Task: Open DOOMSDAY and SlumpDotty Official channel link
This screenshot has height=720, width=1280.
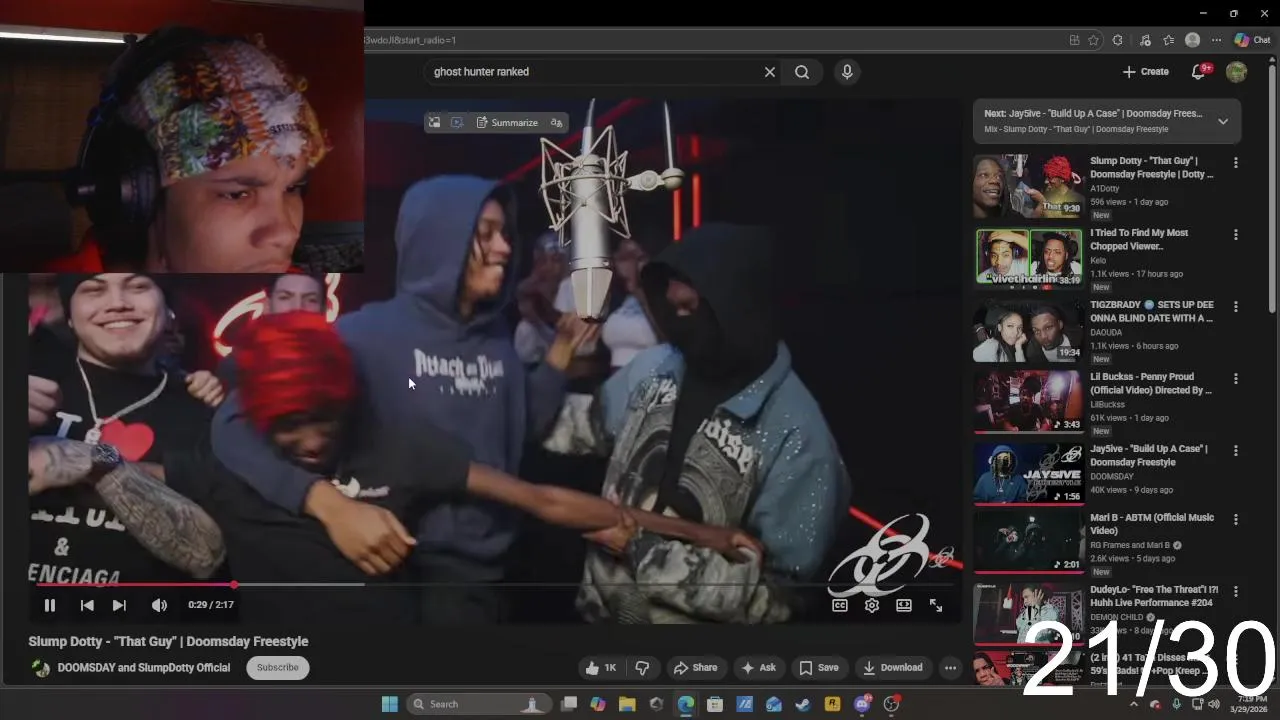Action: [144, 668]
